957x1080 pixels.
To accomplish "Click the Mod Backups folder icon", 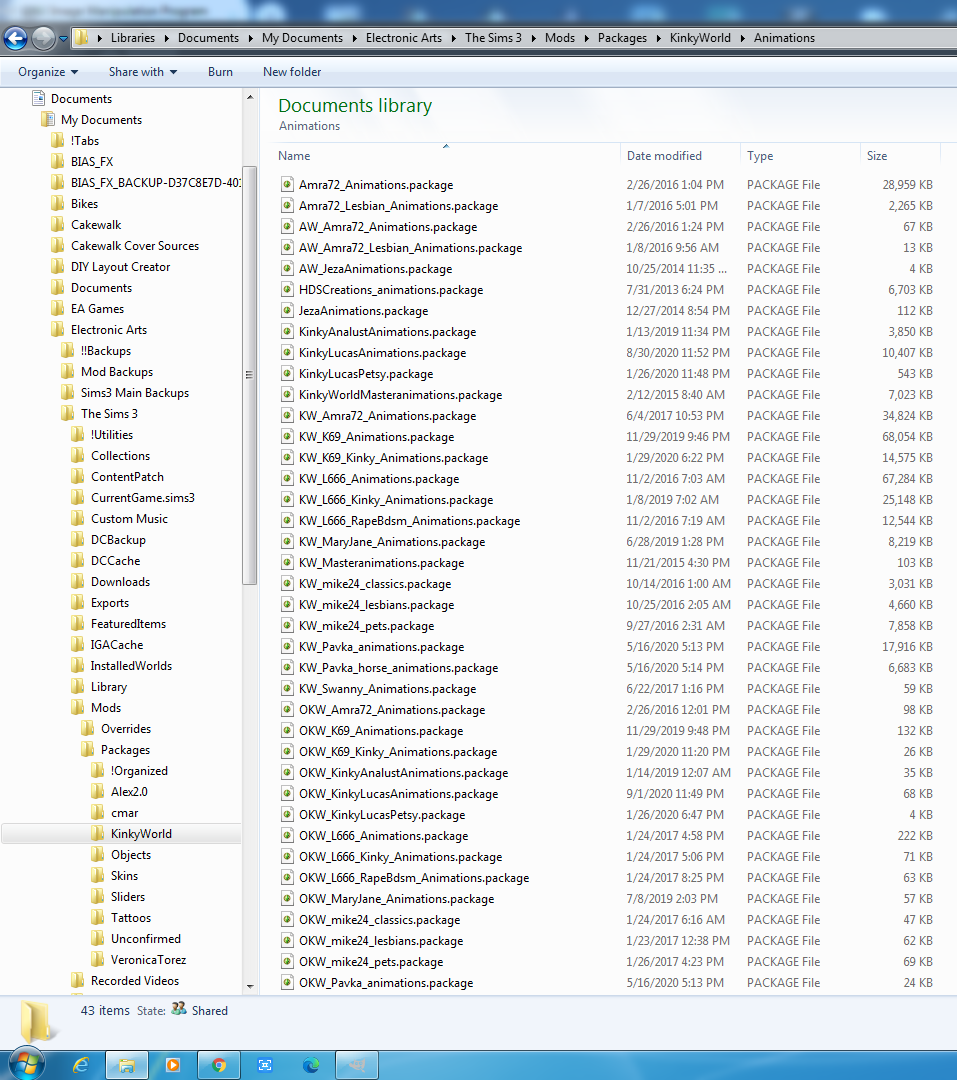I will 68,372.
